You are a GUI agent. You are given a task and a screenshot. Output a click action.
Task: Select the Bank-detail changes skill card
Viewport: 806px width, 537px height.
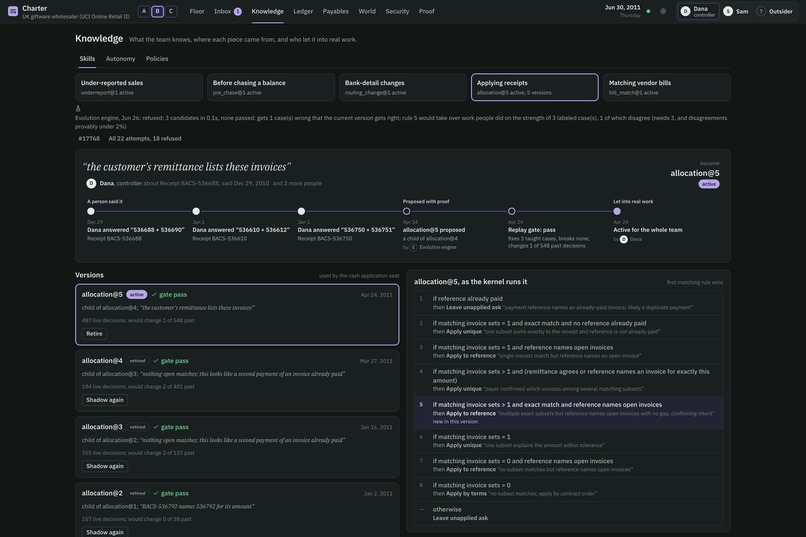pos(403,87)
